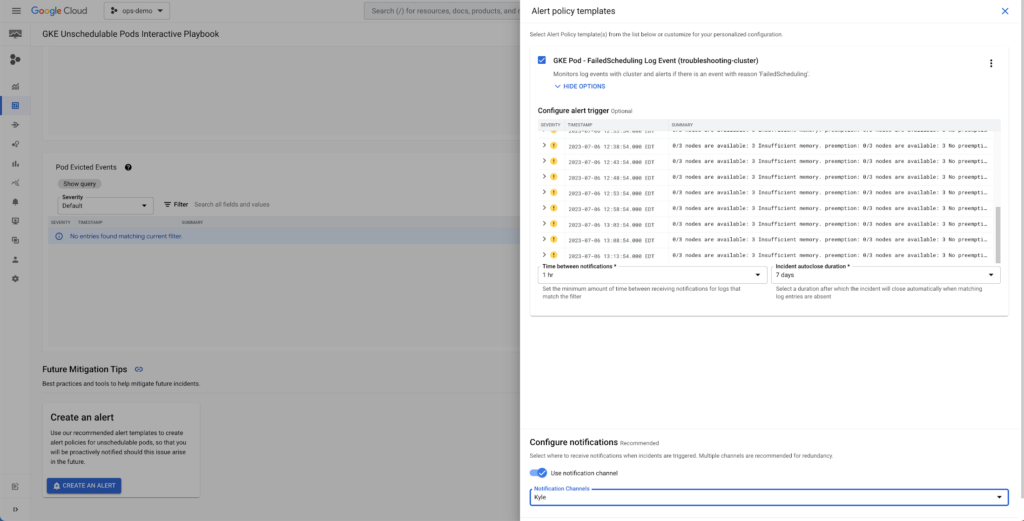
Task: Click warning severity icon on 12:53:54 log row
Action: (553, 193)
